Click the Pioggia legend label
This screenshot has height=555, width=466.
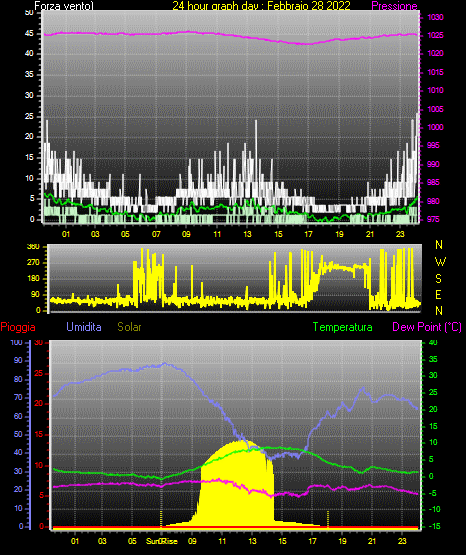(18, 327)
